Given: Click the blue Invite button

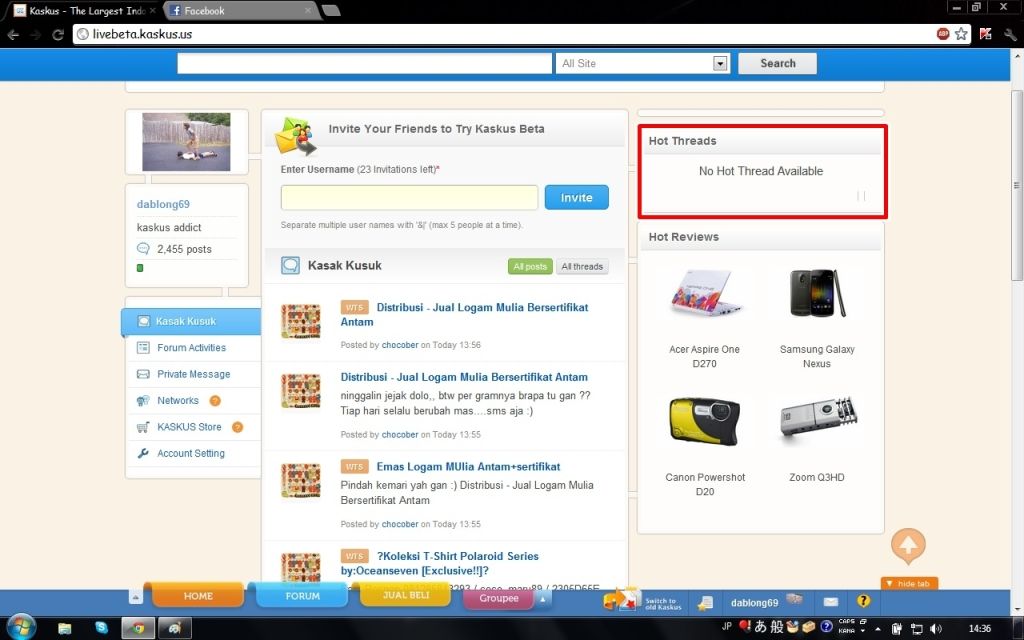Looking at the screenshot, I should [x=577, y=197].
